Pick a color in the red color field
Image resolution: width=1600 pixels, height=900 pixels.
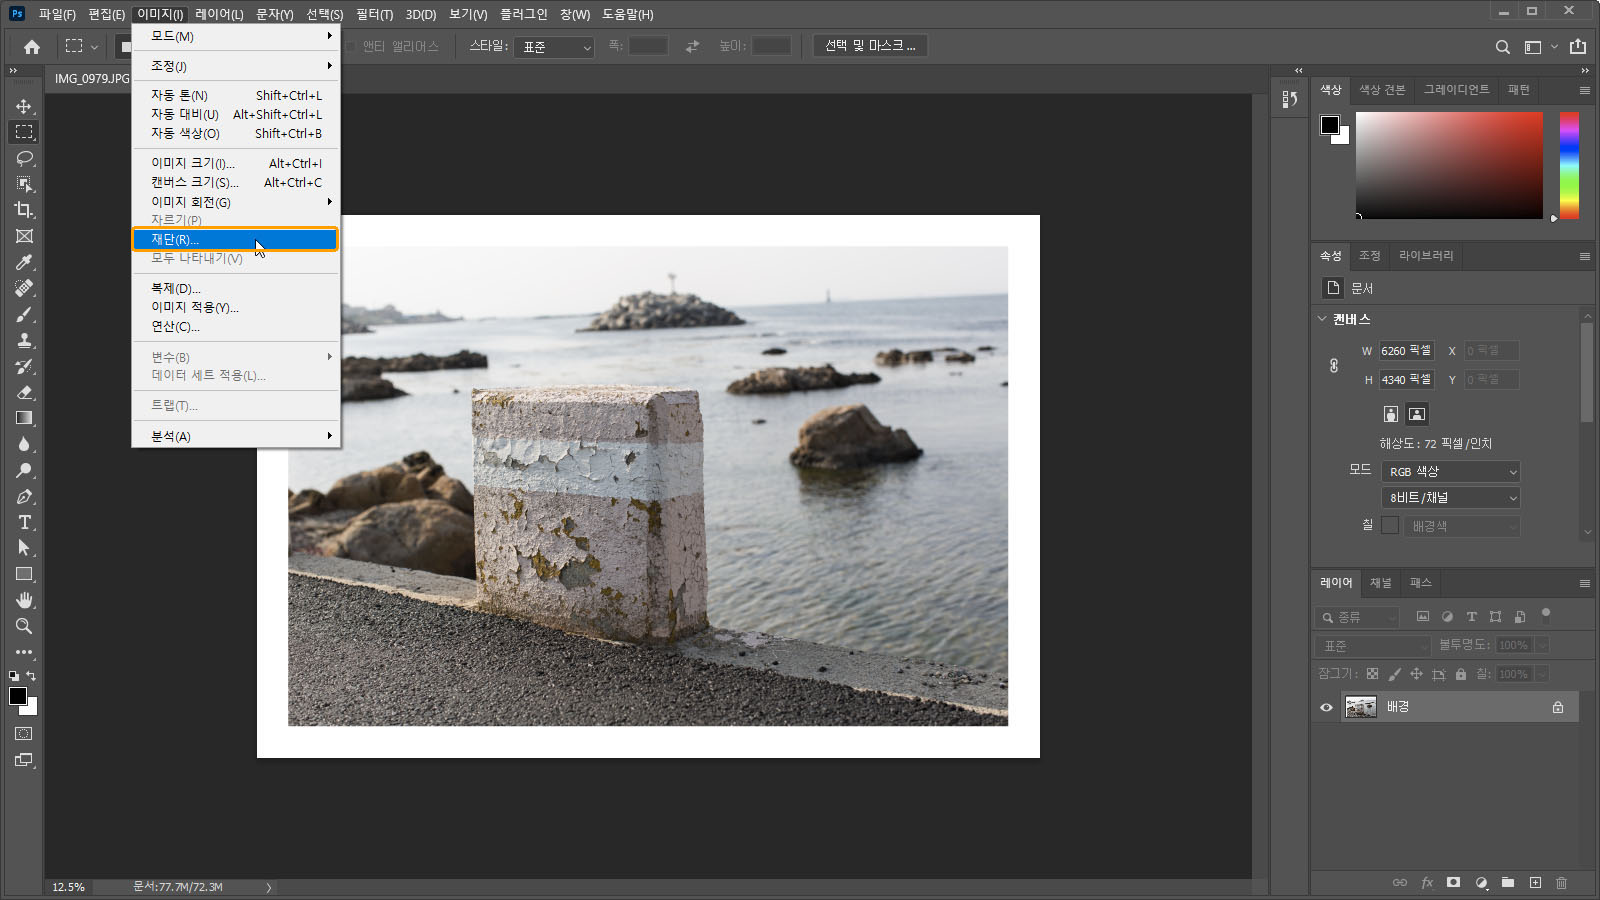click(x=1449, y=165)
